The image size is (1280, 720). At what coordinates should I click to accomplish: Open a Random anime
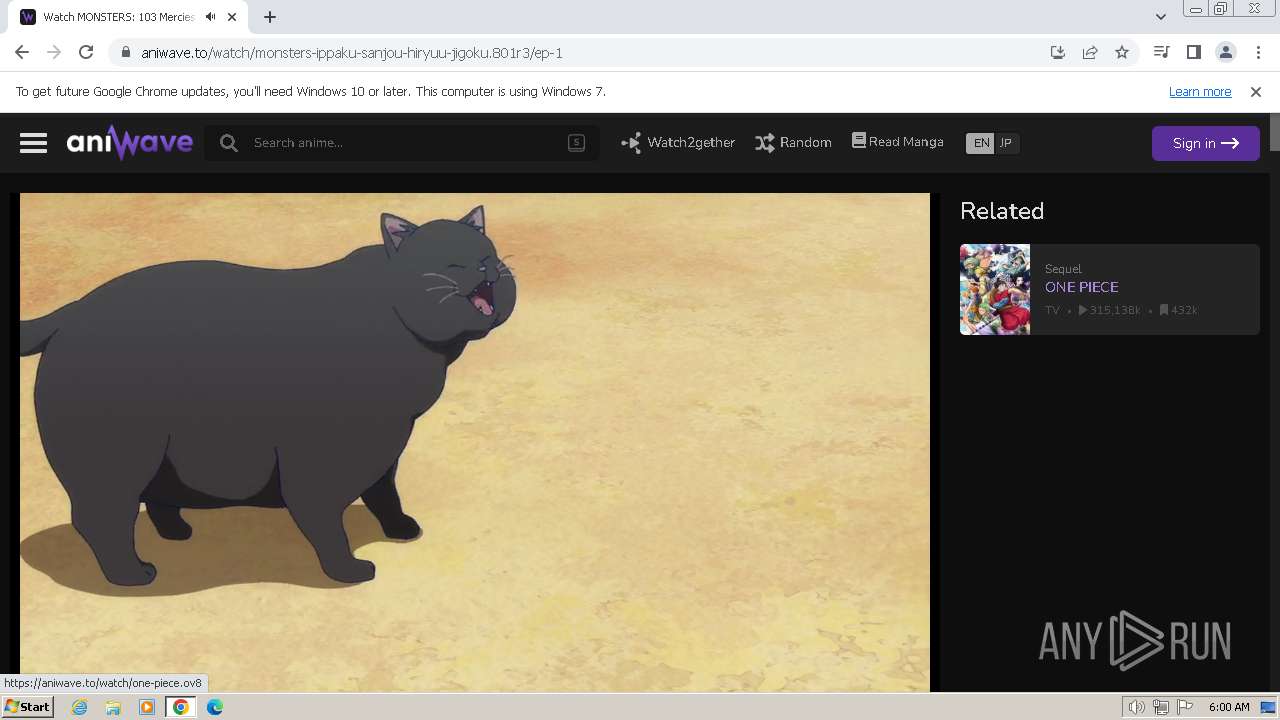pyautogui.click(x=793, y=143)
